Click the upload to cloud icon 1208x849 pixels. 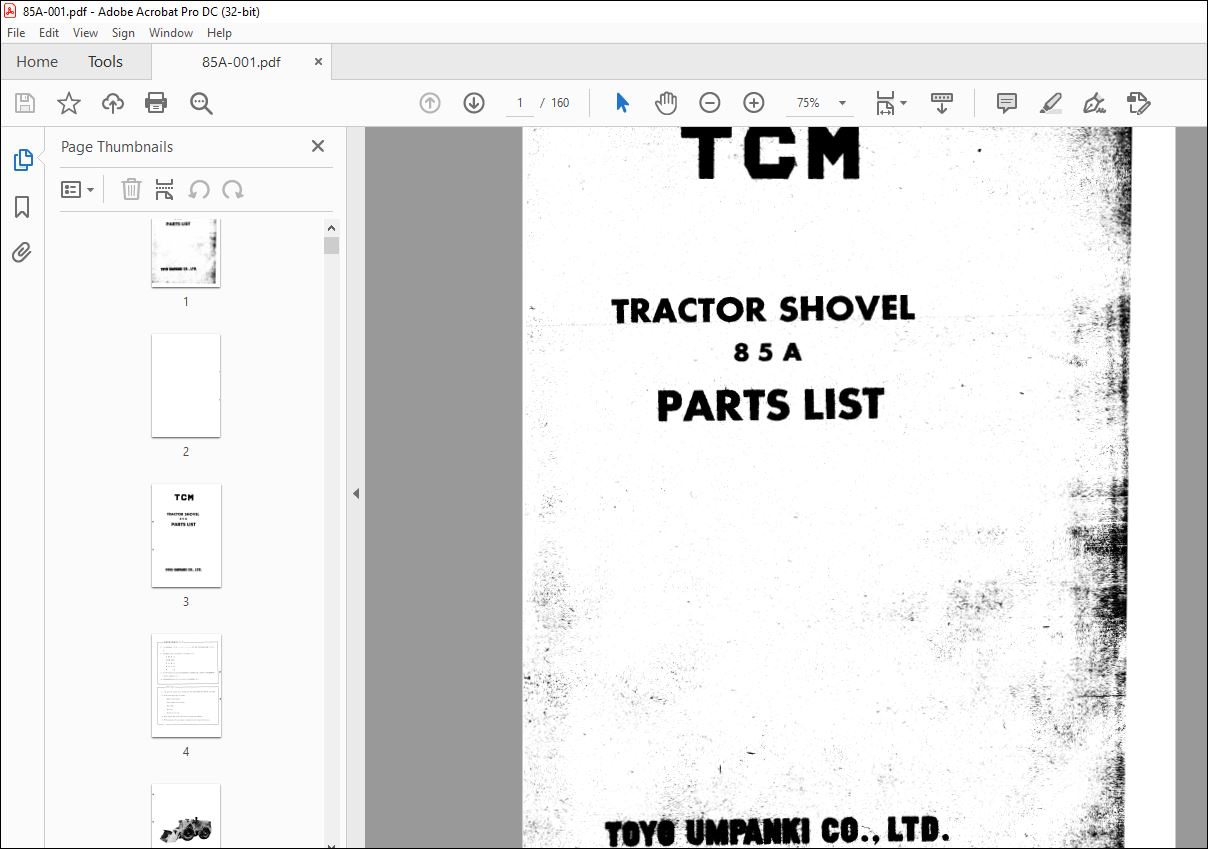tap(113, 103)
